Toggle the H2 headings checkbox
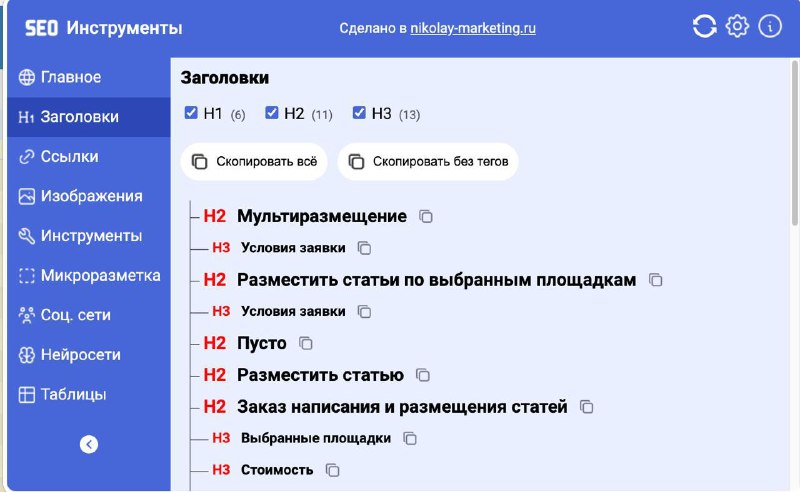This screenshot has height=492, width=800. pos(271,112)
